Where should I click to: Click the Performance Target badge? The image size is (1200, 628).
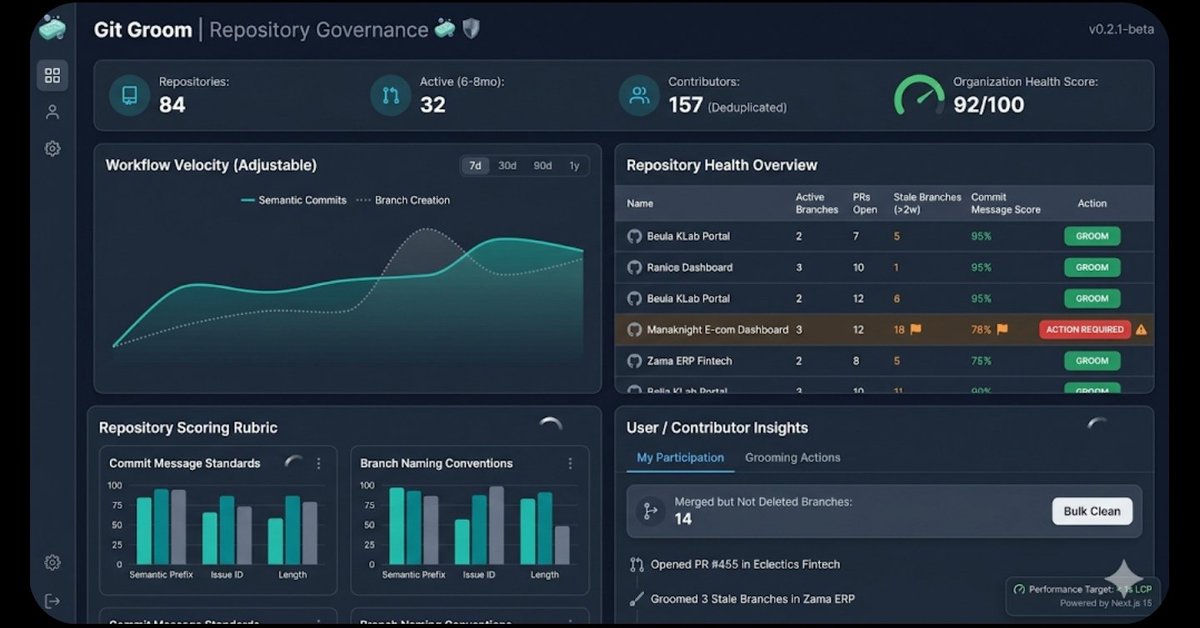[x=1082, y=596]
